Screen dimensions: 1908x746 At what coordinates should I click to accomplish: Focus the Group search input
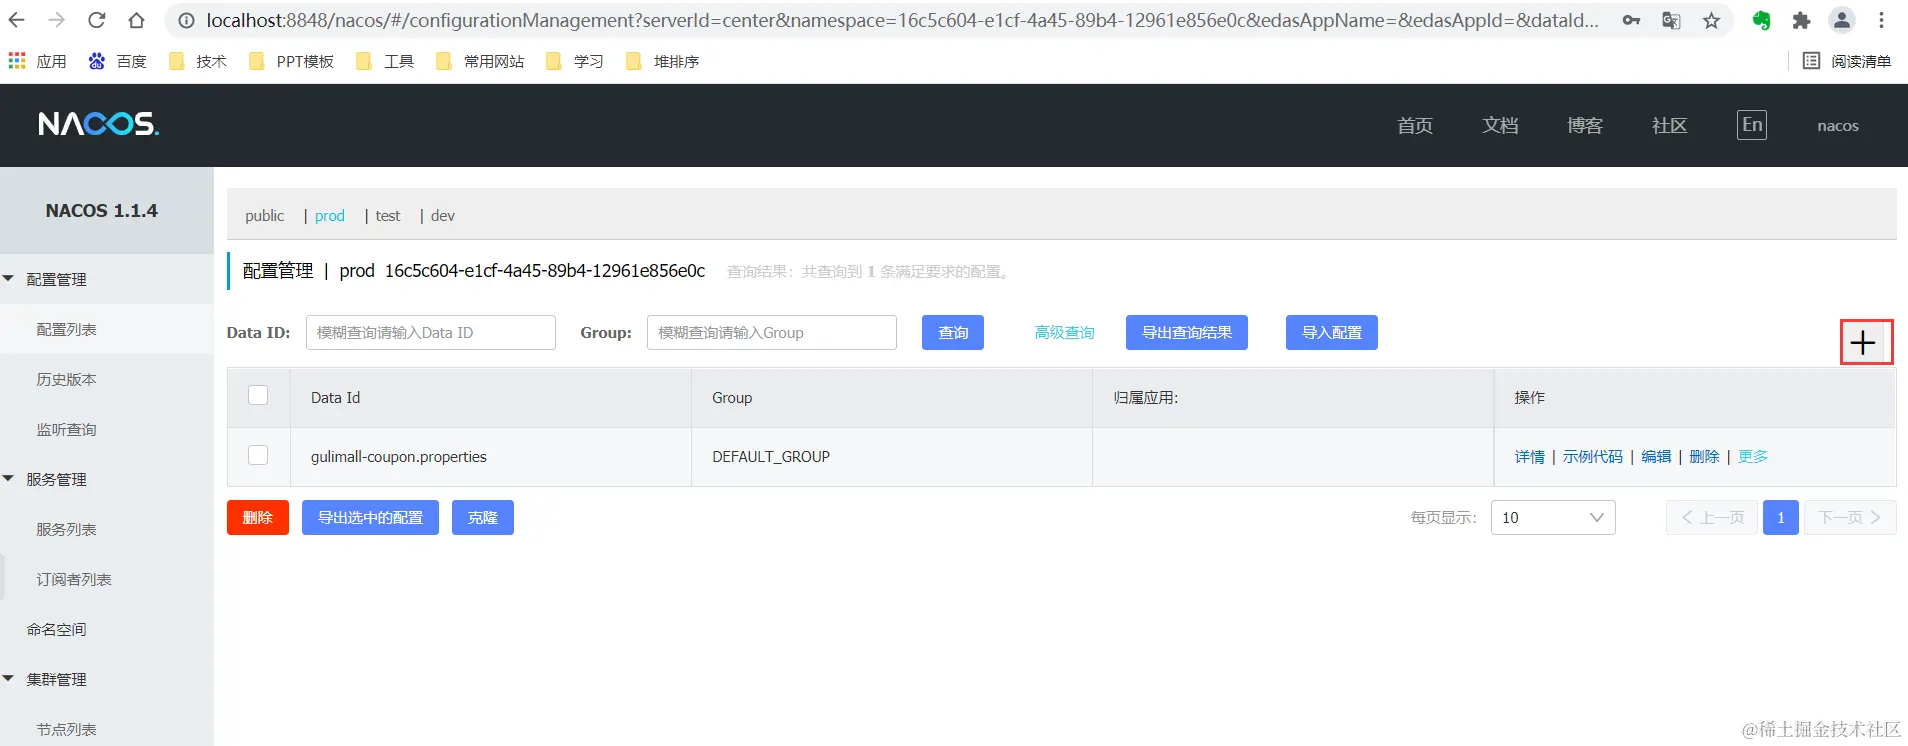click(772, 332)
